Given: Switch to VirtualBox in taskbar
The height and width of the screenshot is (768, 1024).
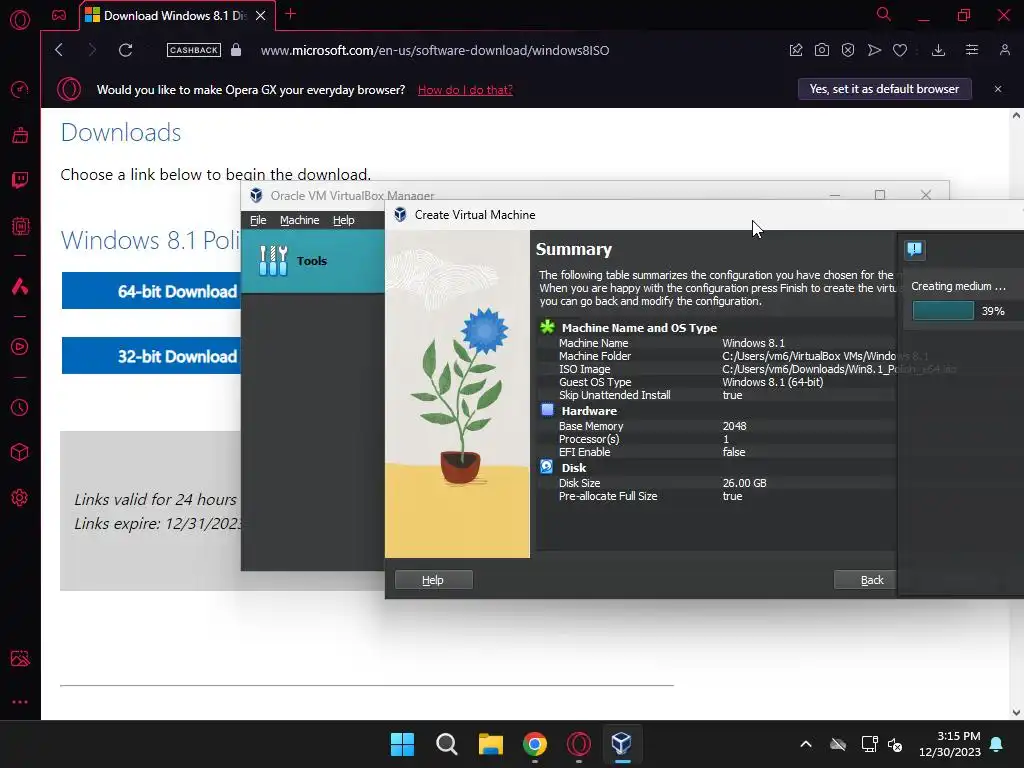Looking at the screenshot, I should coord(622,744).
